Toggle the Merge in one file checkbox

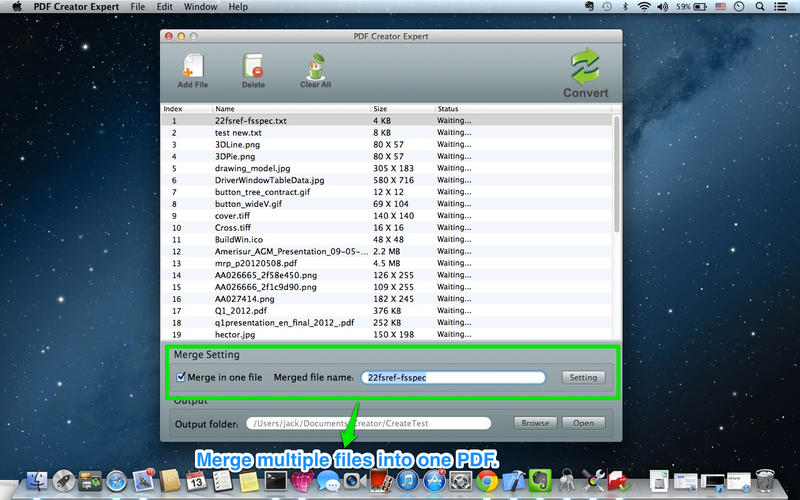(181, 377)
